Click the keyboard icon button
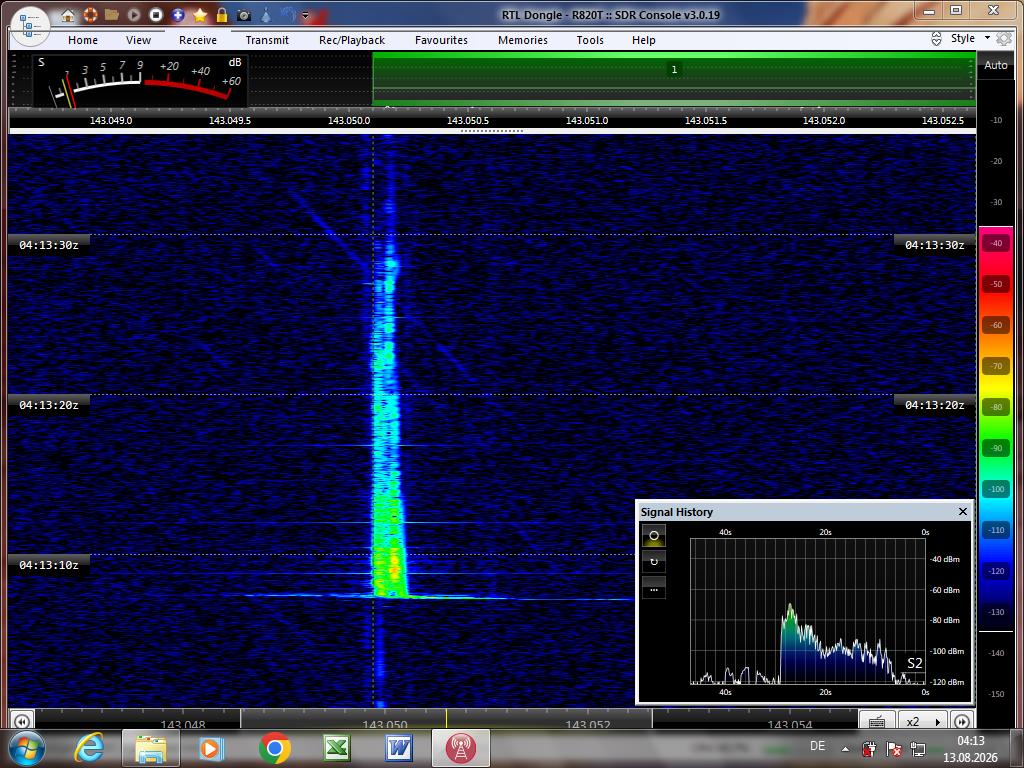 [x=877, y=721]
